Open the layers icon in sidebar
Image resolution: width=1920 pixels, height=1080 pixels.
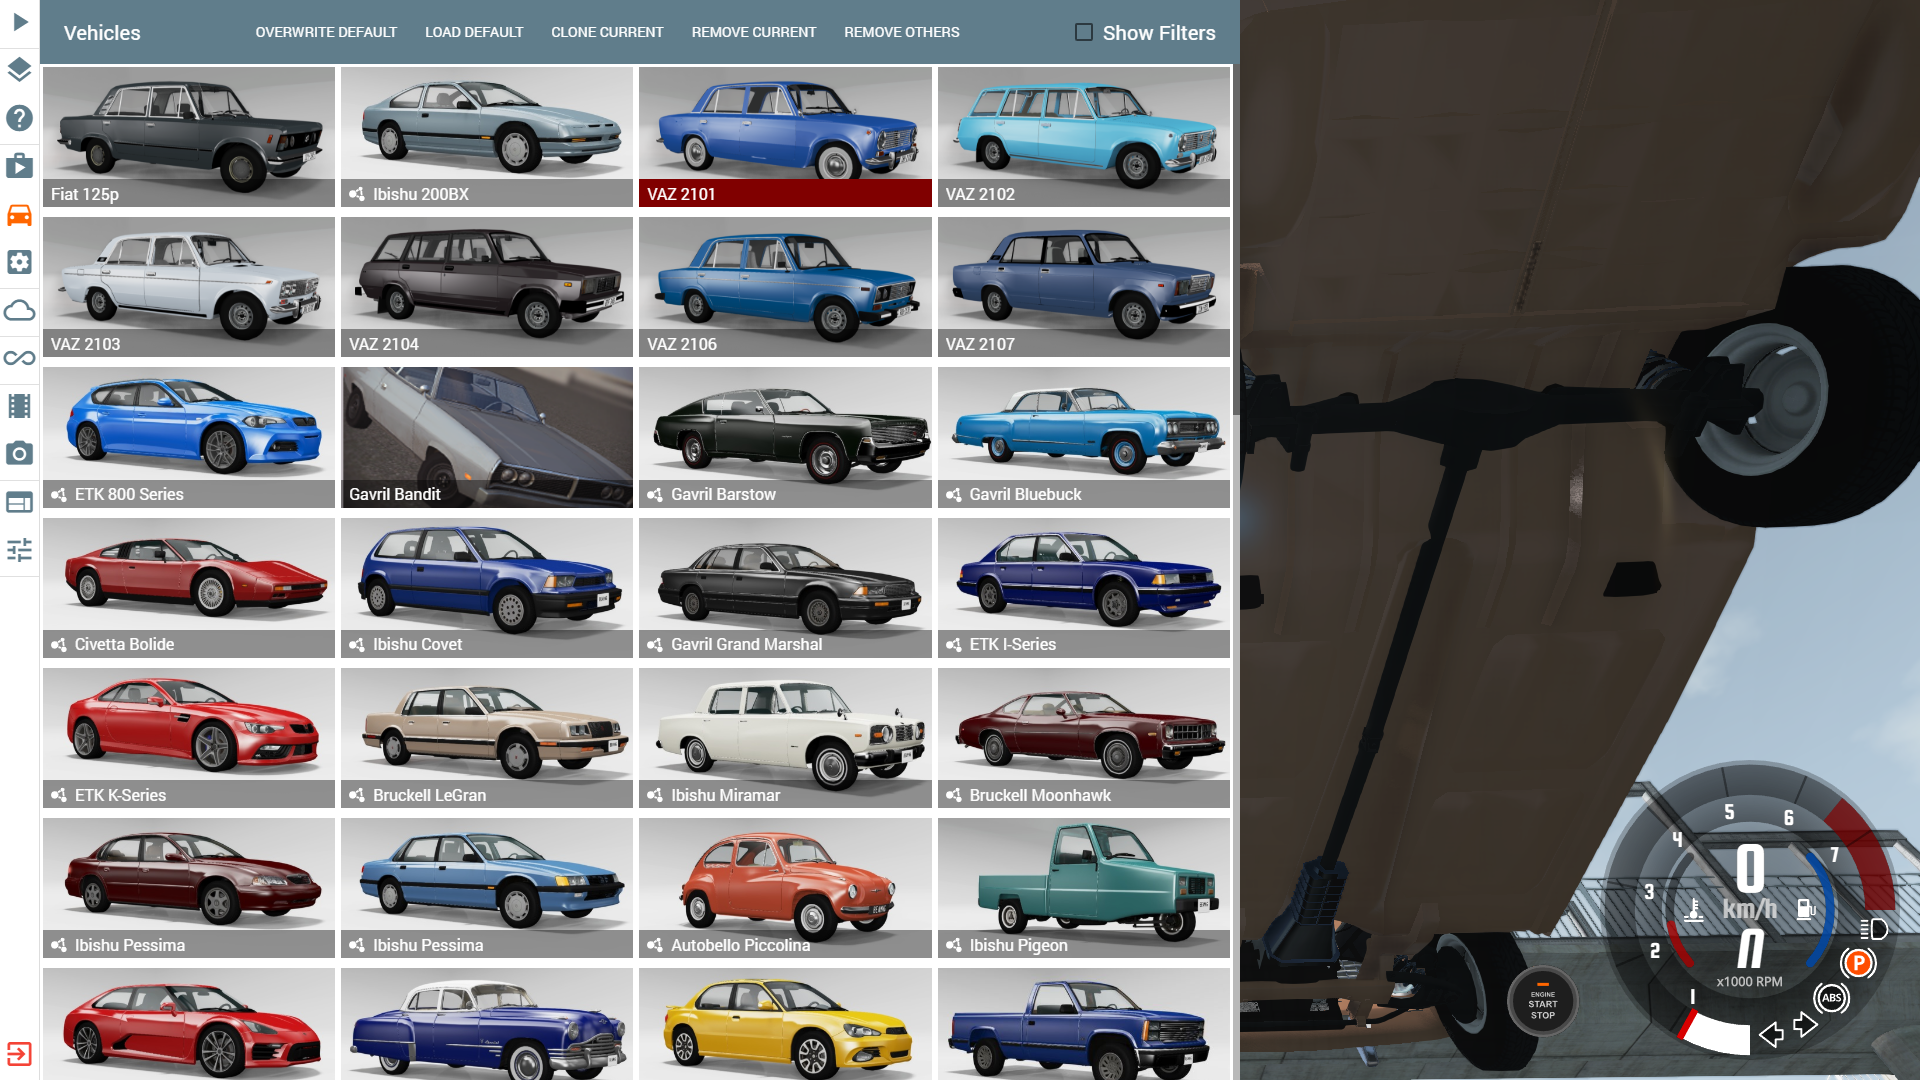pos(20,70)
